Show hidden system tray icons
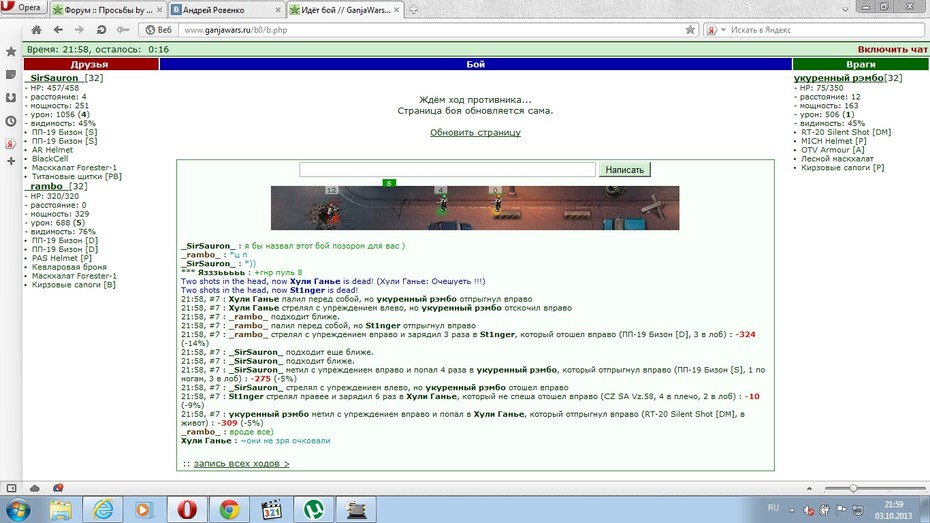Image resolution: width=930 pixels, height=523 pixels. (791, 509)
